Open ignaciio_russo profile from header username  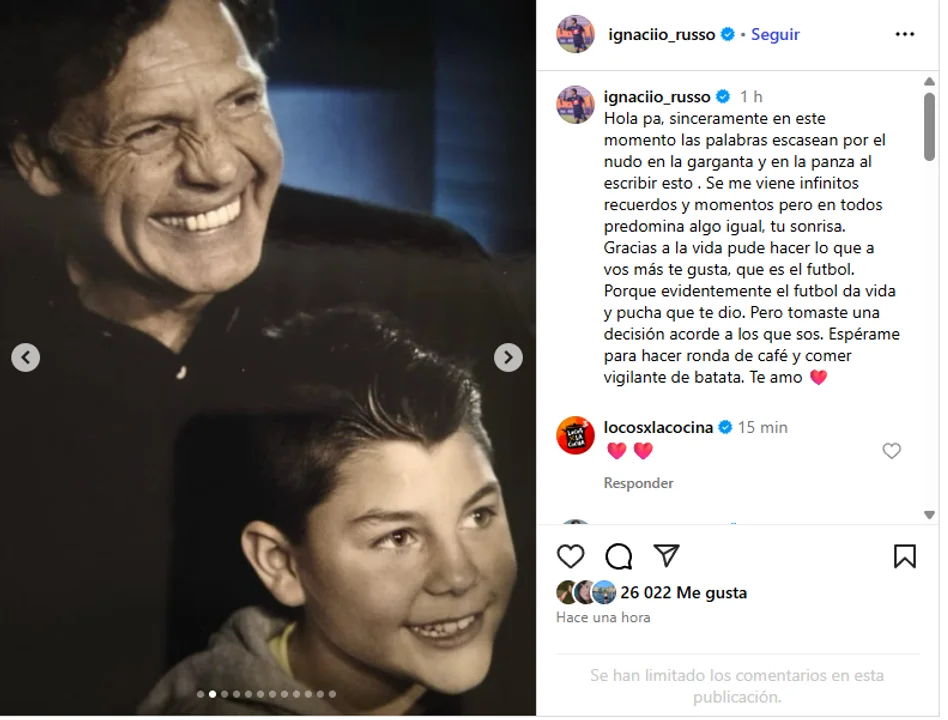tap(661, 34)
